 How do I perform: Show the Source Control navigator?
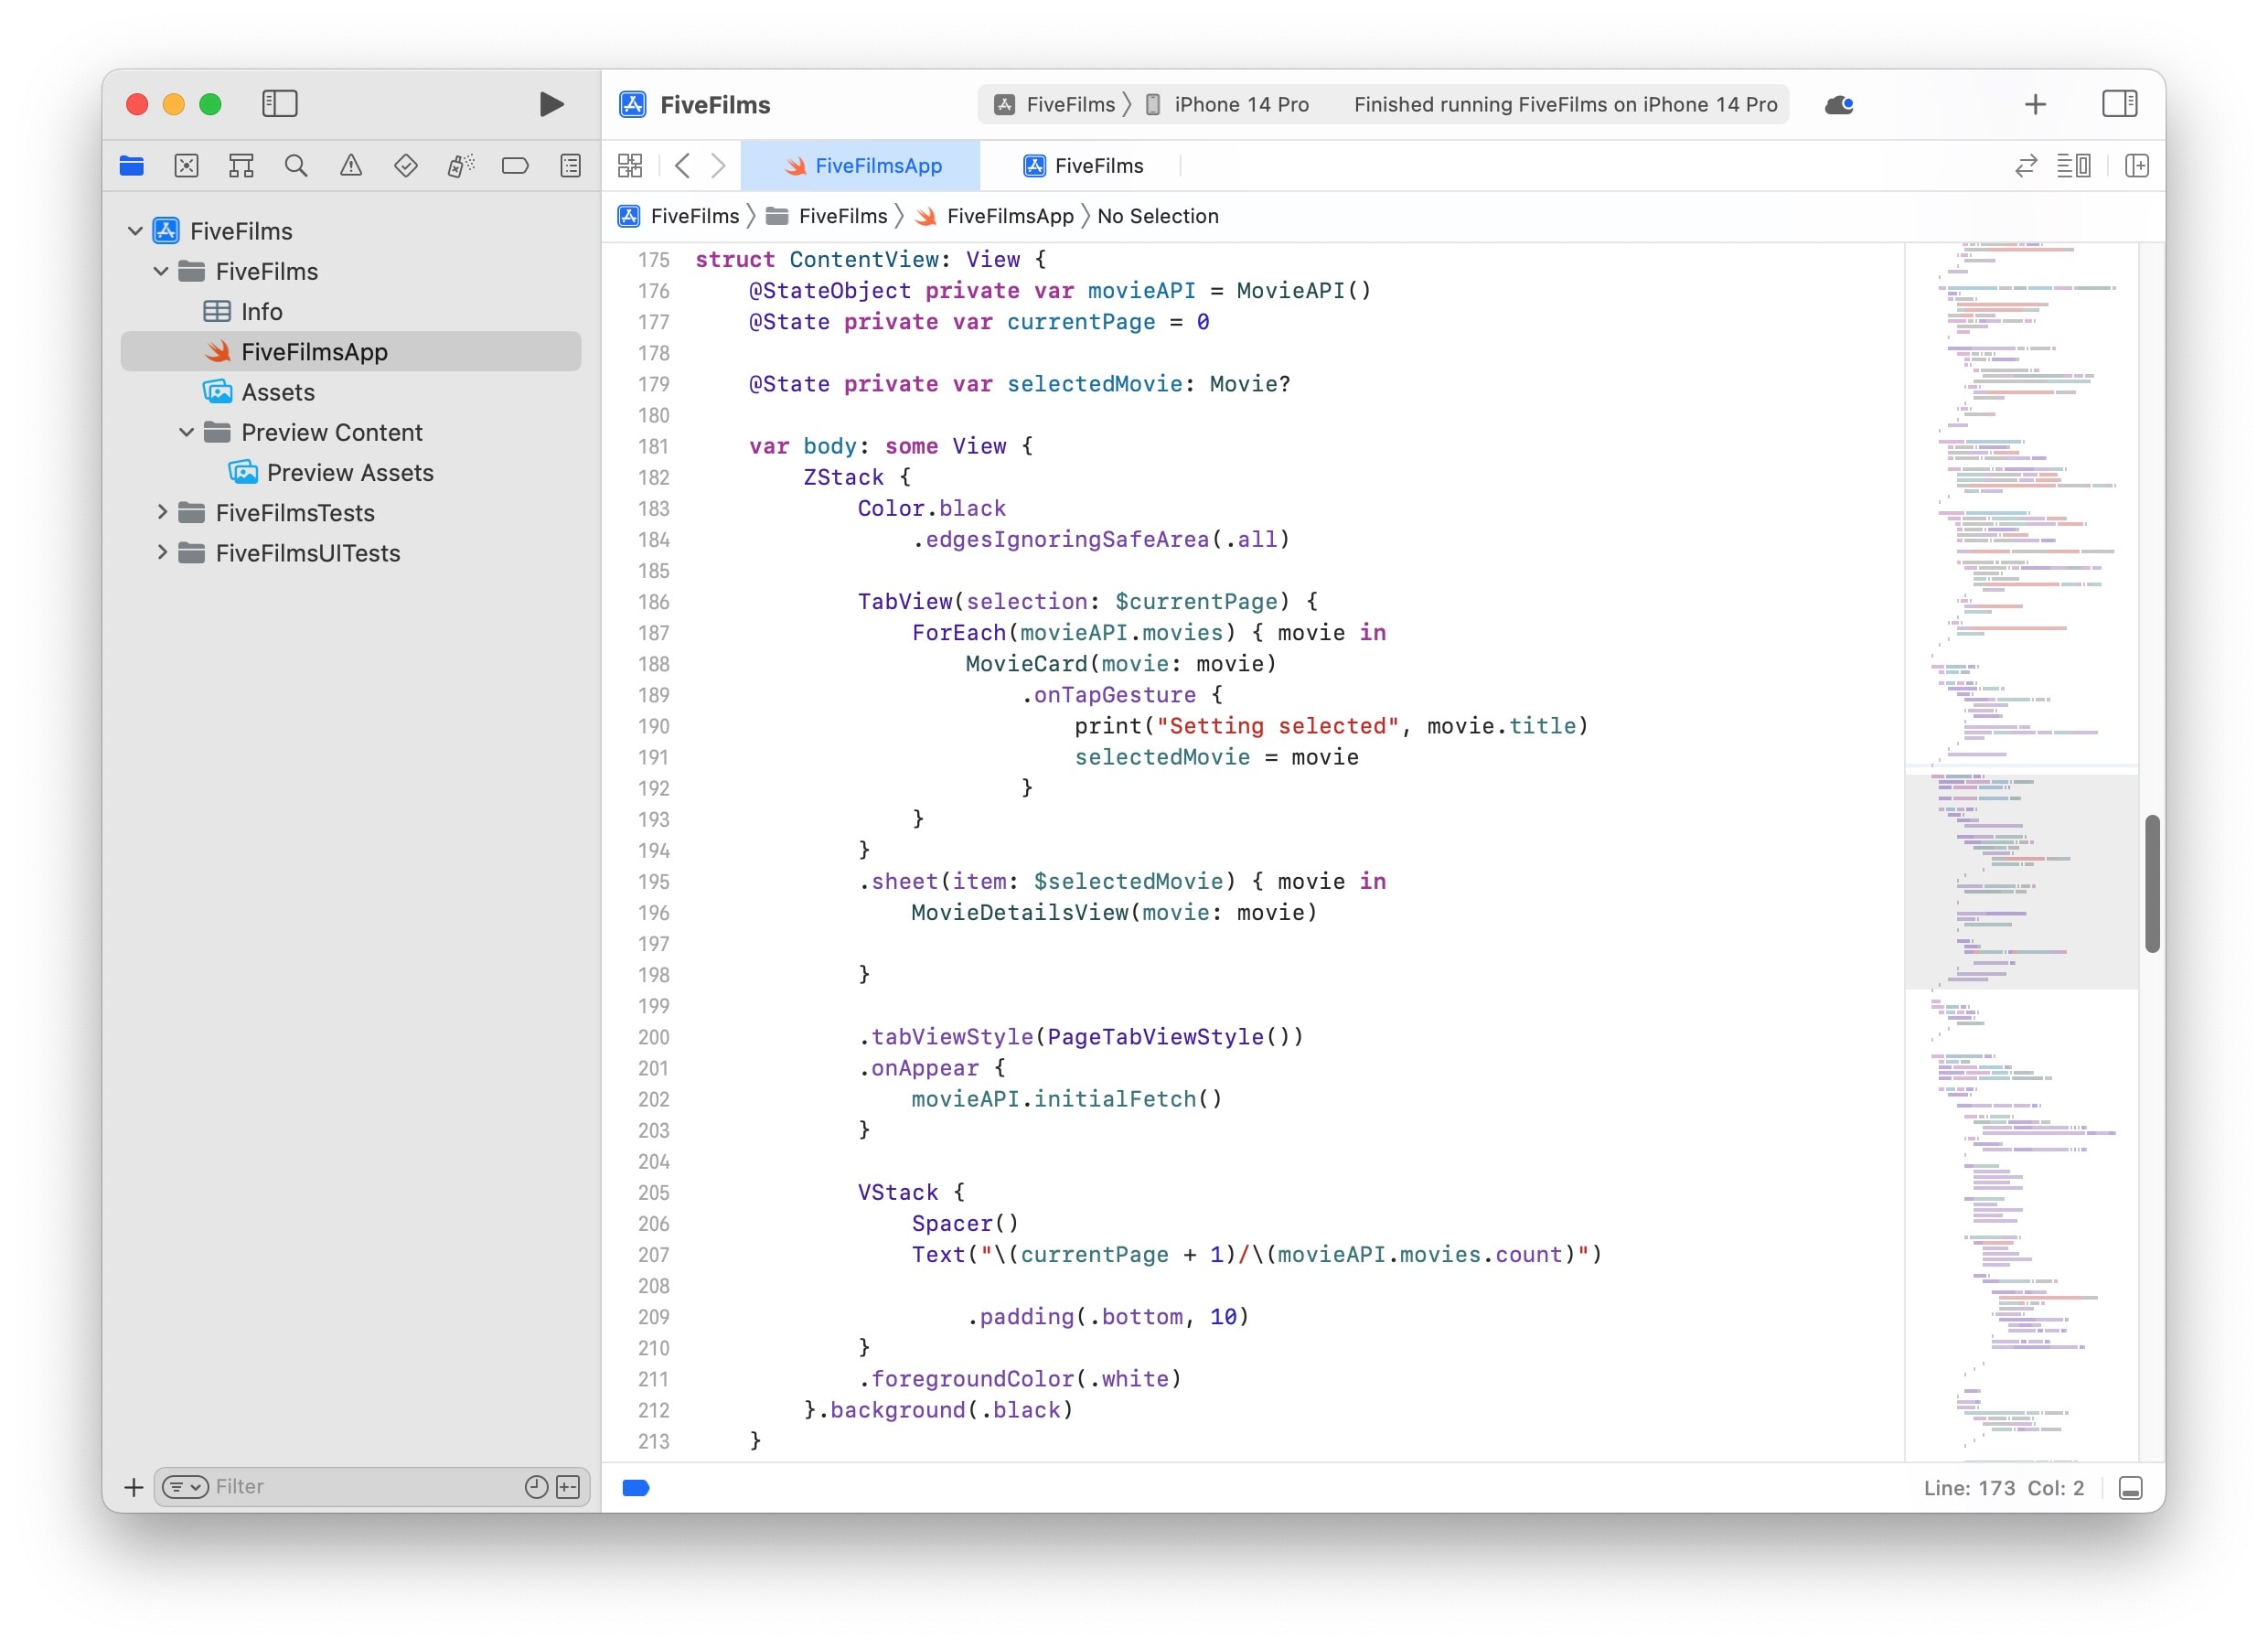coord(187,166)
